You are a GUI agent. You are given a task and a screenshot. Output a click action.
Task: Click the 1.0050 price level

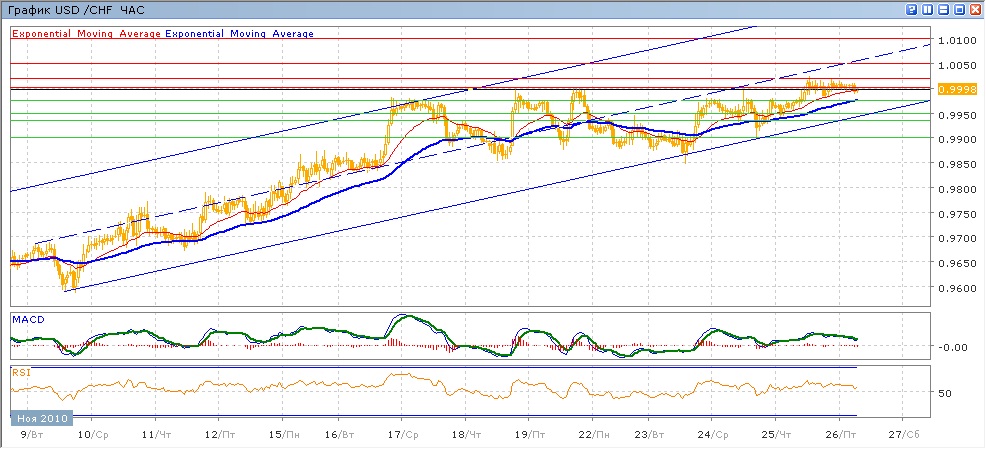(x=956, y=65)
